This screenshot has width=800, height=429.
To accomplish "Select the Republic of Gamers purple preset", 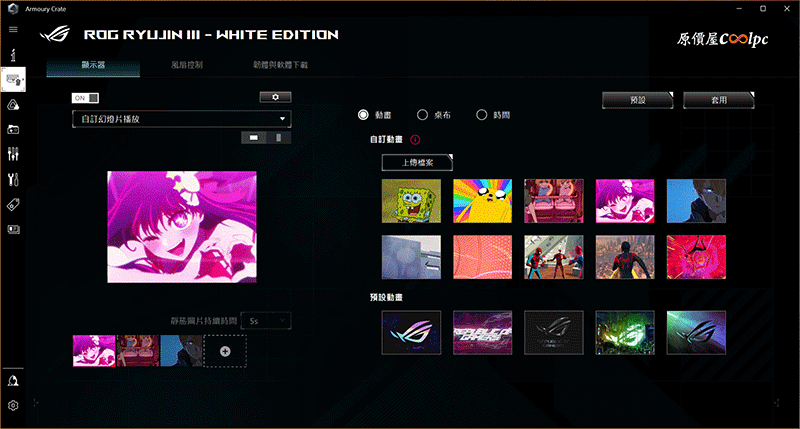I will (483, 333).
